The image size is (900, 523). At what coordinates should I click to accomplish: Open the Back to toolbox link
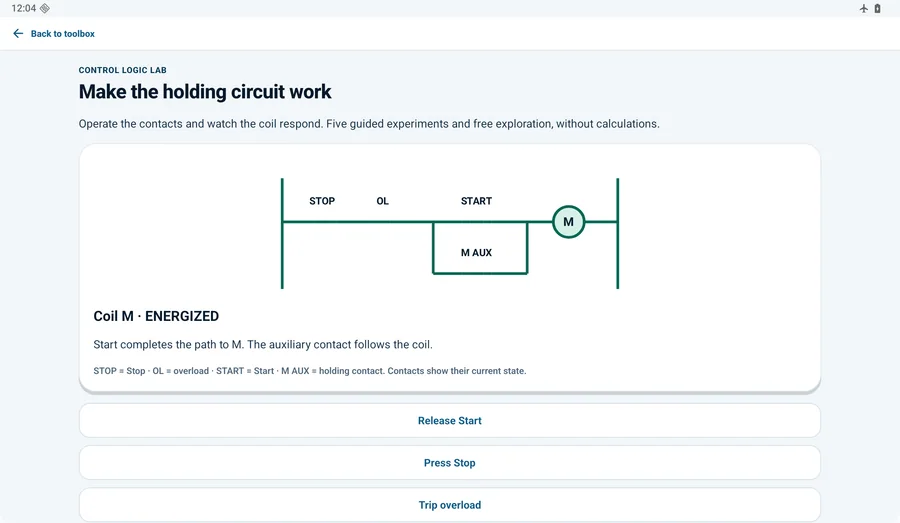[x=63, y=34]
